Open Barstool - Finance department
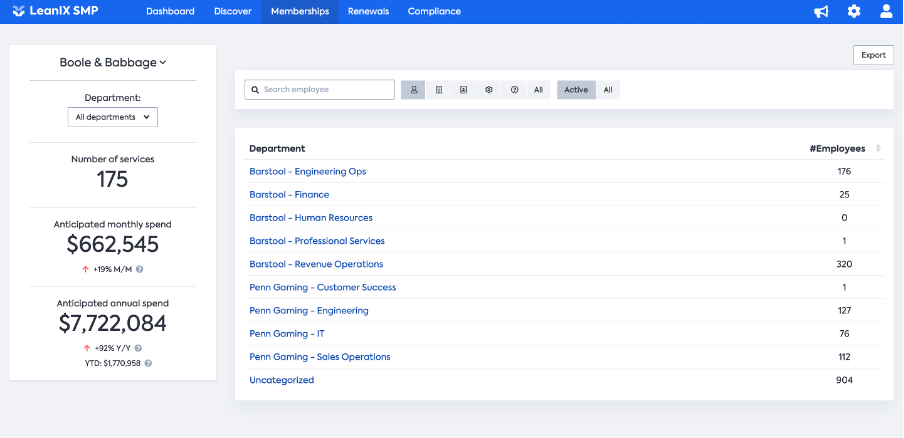Image resolution: width=904 pixels, height=438 pixels. coord(289,195)
